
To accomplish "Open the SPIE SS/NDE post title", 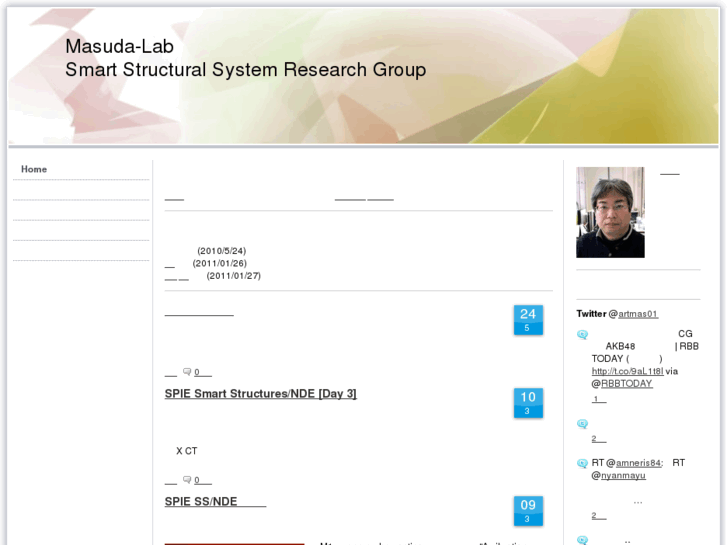I will pyautogui.click(x=215, y=501).
